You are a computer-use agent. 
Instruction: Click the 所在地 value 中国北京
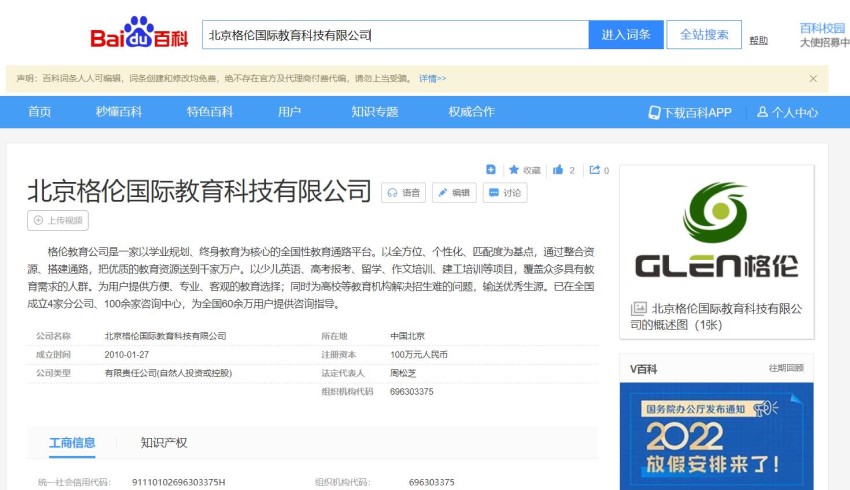(407, 336)
